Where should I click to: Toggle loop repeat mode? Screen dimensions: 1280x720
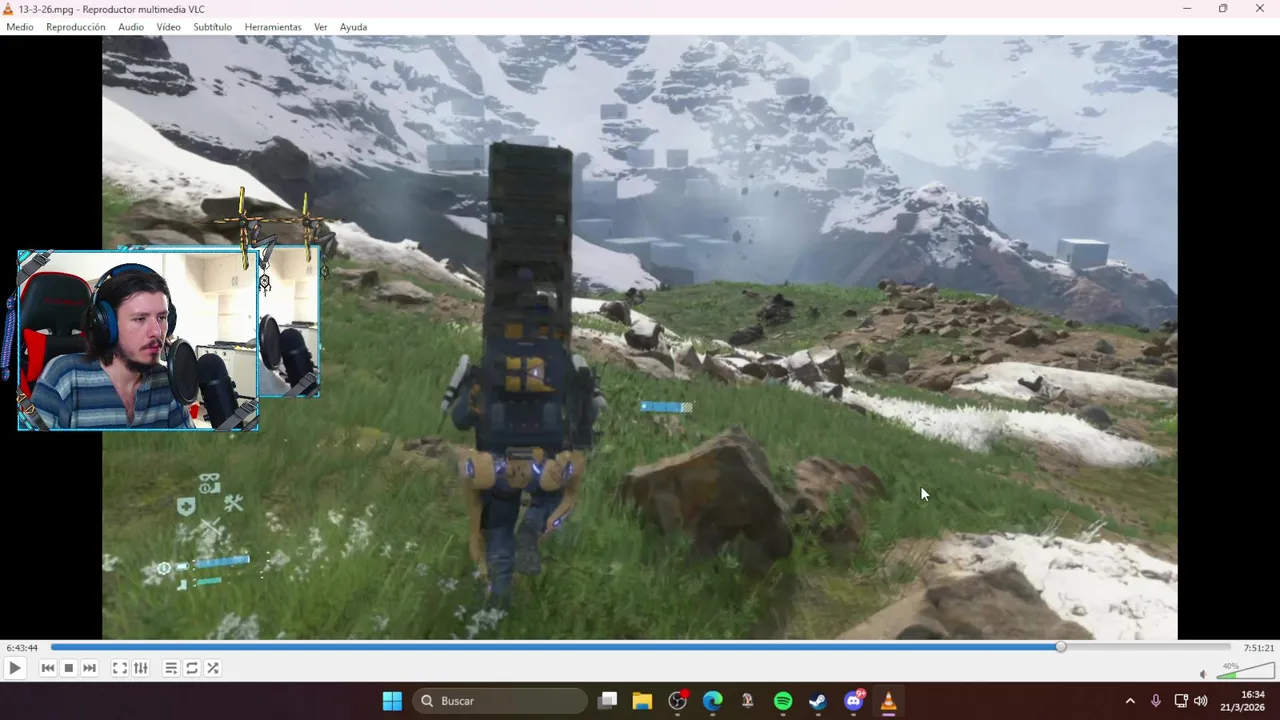192,668
